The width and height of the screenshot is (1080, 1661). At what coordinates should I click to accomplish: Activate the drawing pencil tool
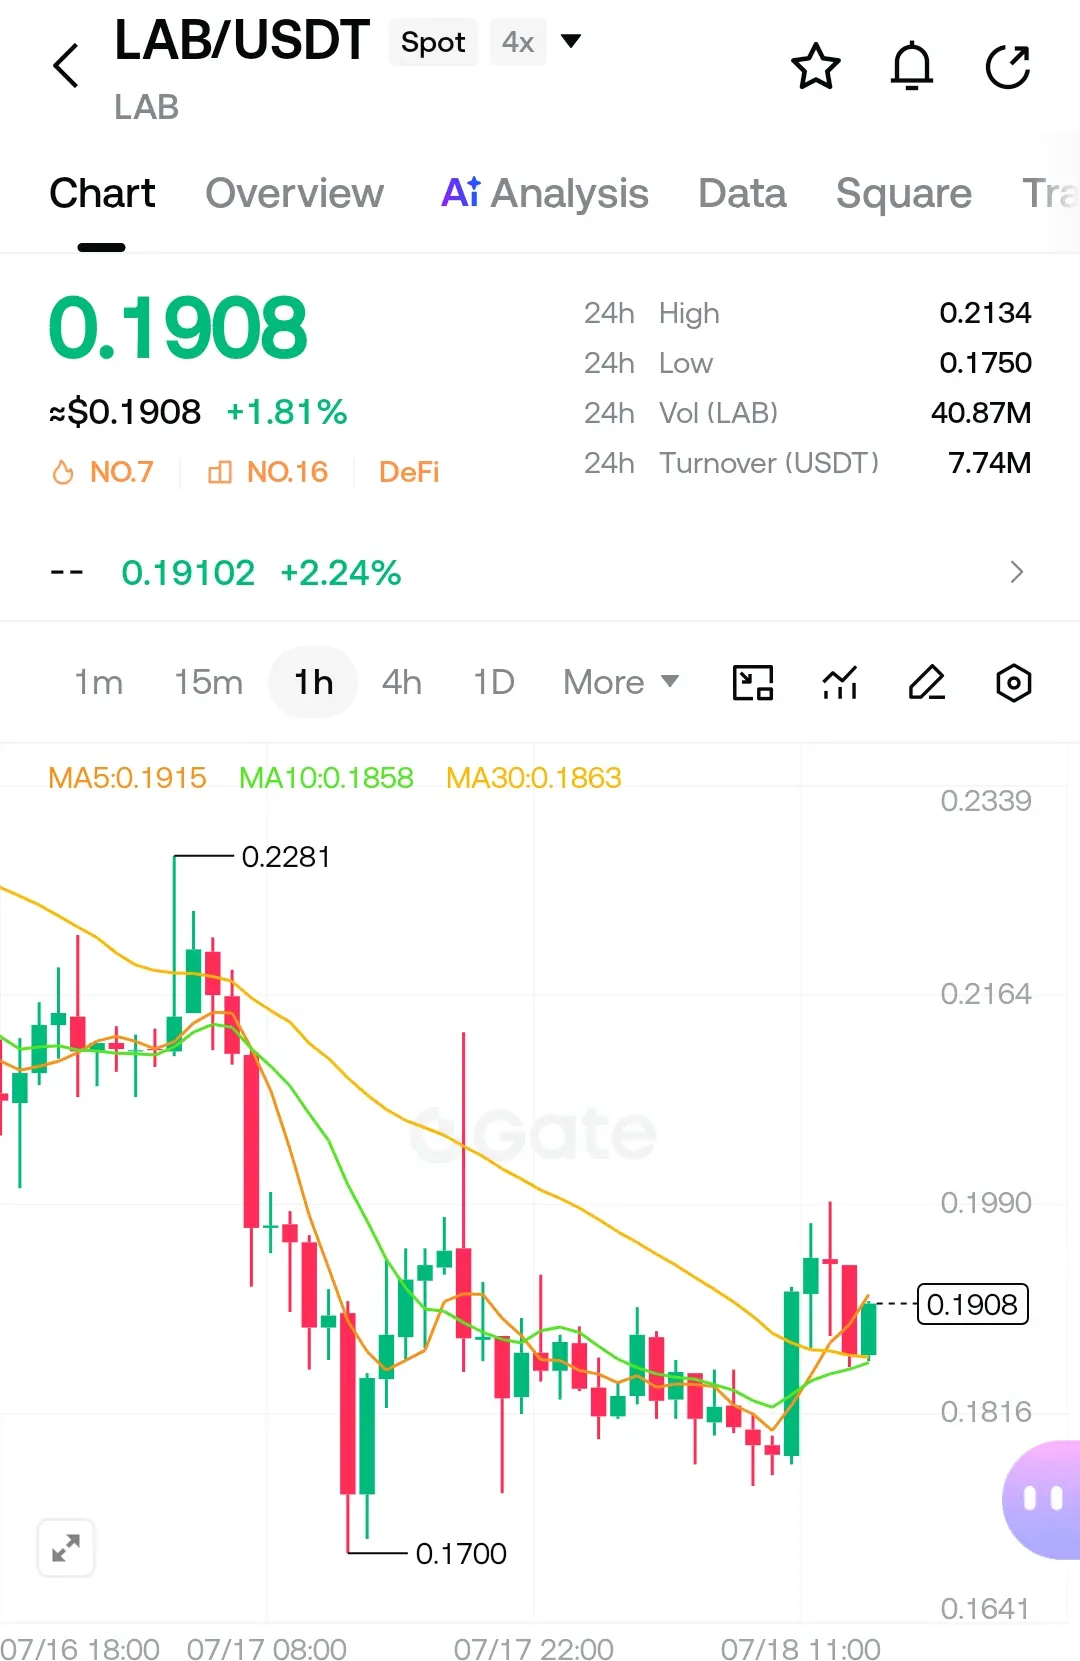pos(927,683)
